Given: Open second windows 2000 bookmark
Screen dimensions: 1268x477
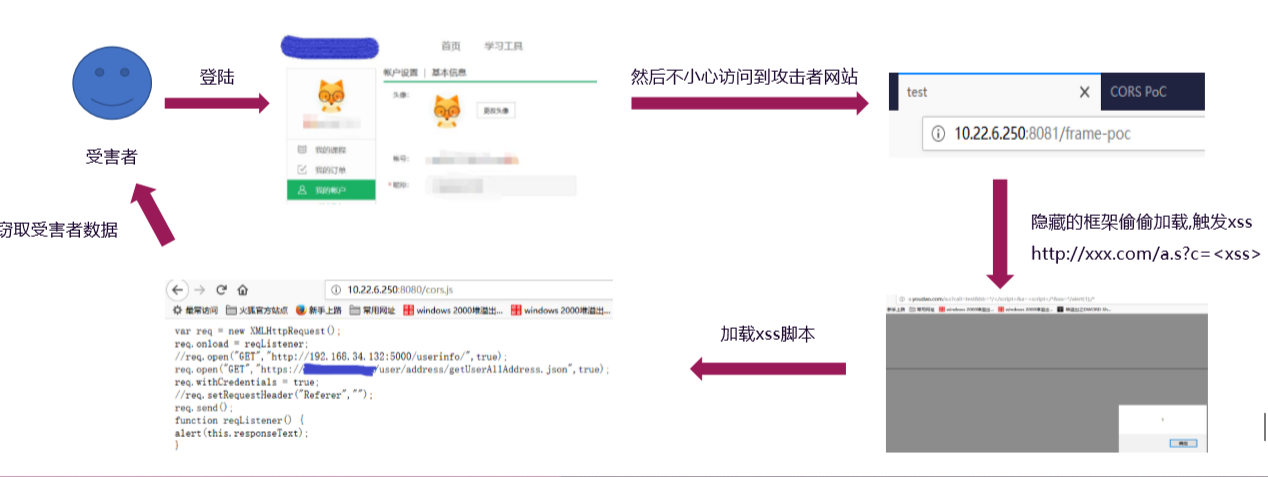Looking at the screenshot, I should click(x=560, y=311).
